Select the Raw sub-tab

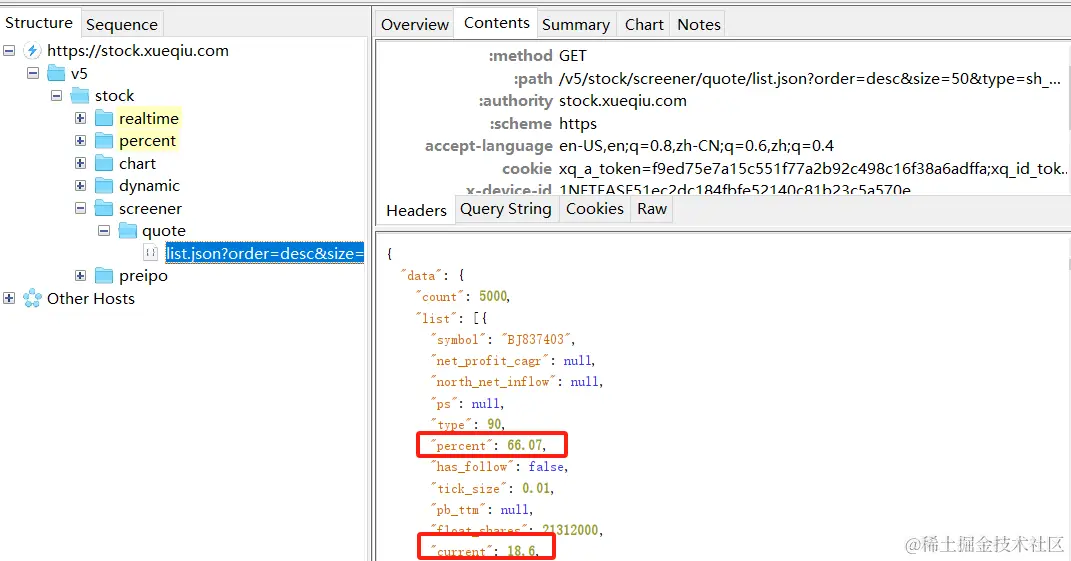(652, 209)
